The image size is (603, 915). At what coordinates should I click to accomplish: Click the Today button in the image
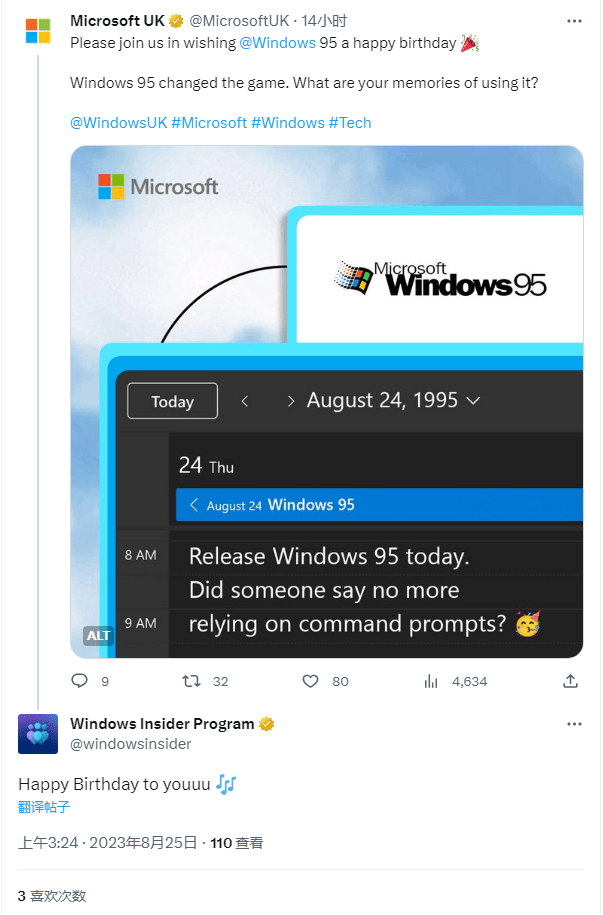[172, 401]
